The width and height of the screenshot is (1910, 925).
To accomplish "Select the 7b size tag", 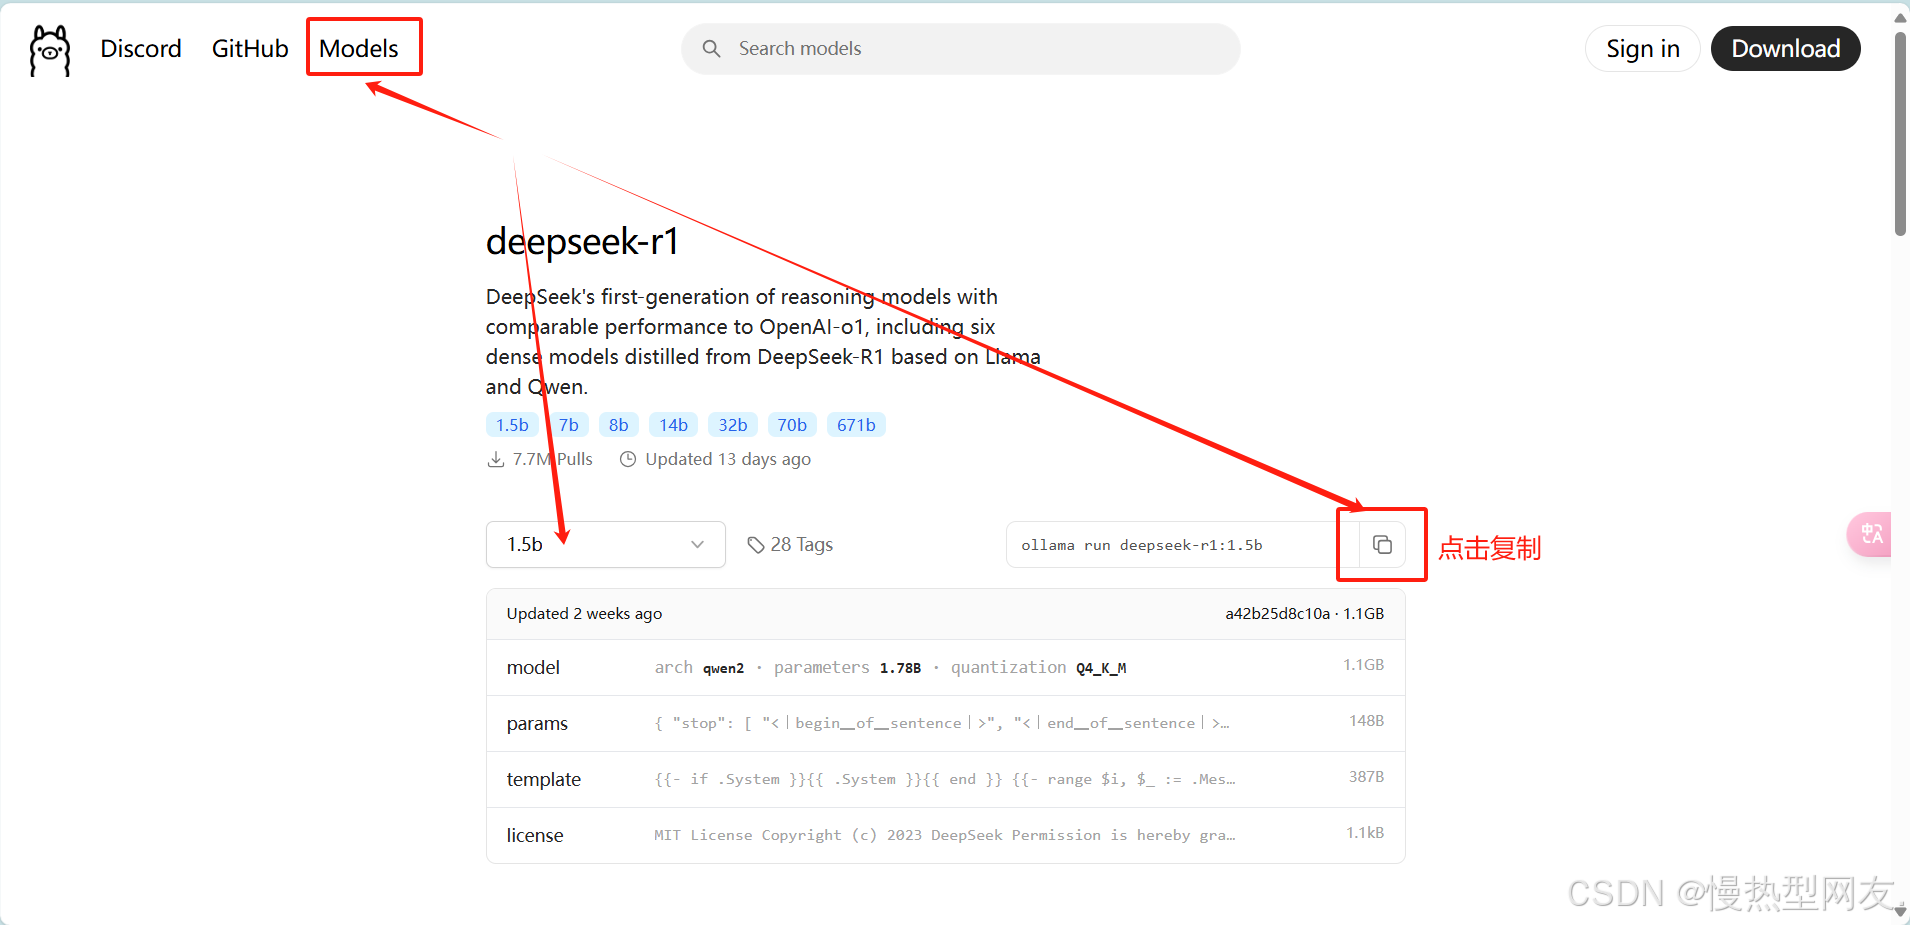I will pyautogui.click(x=568, y=425).
